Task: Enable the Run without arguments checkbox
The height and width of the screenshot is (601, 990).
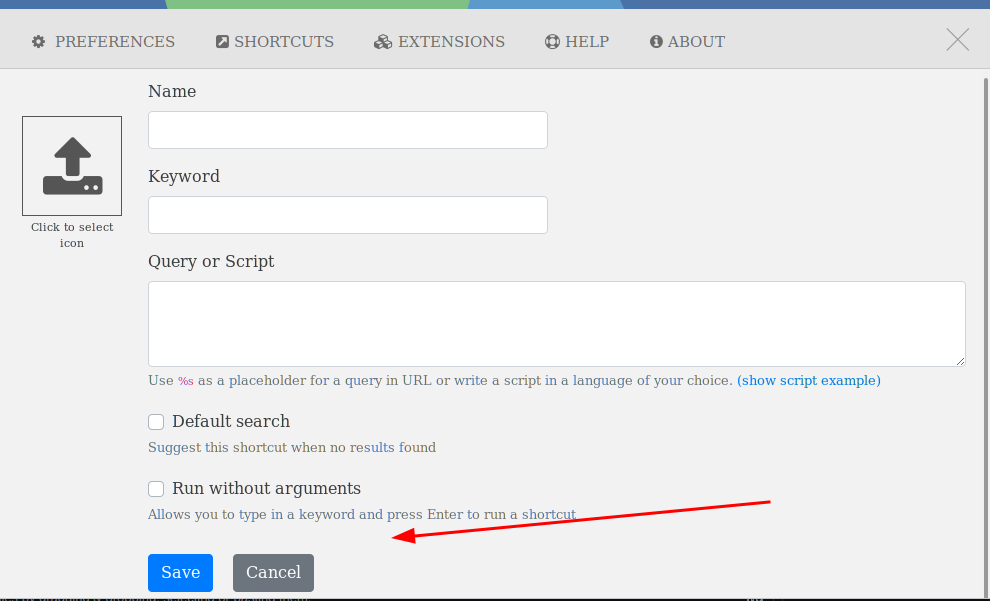Action: click(x=156, y=488)
